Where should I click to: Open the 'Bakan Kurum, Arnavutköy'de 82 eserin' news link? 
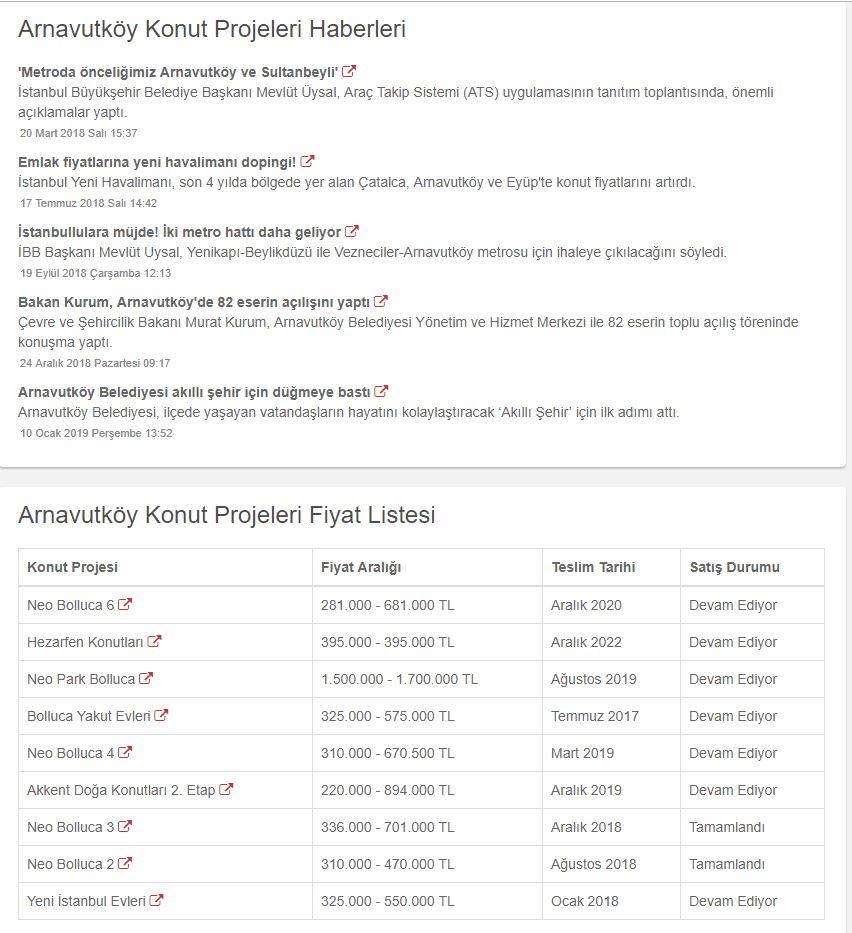pyautogui.click(x=193, y=302)
